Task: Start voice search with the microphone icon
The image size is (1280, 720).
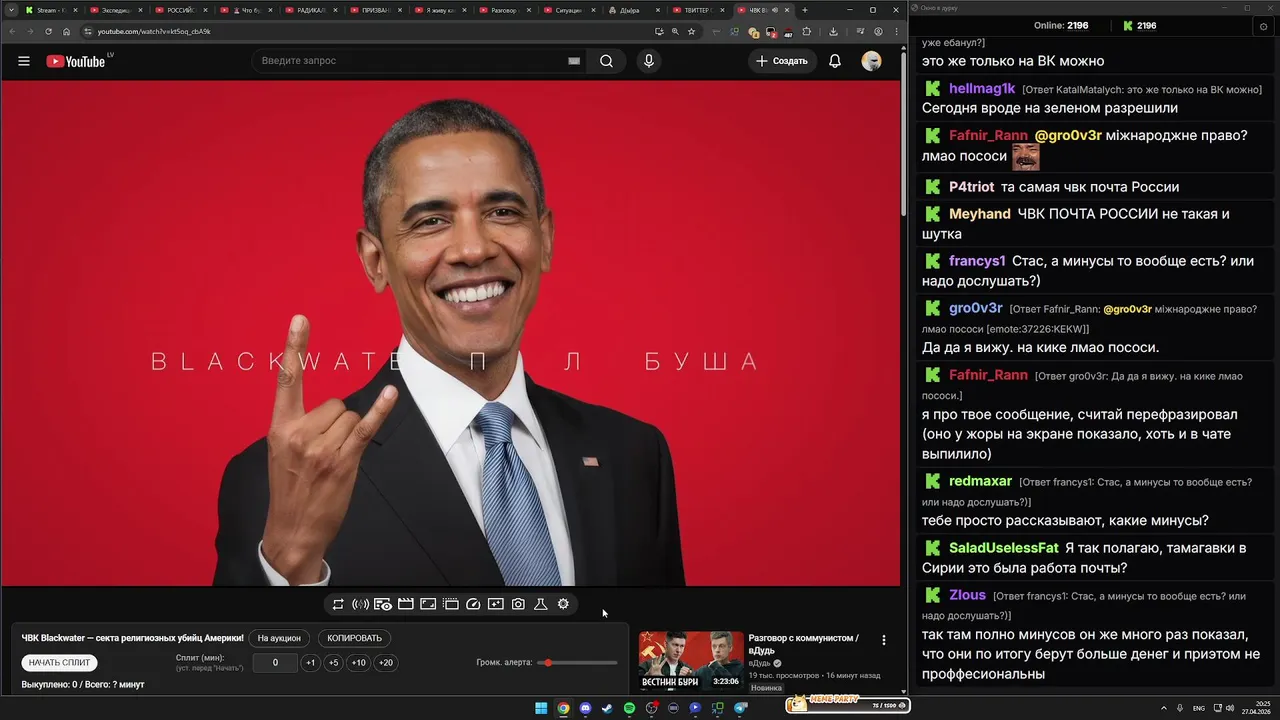Action: 649,61
